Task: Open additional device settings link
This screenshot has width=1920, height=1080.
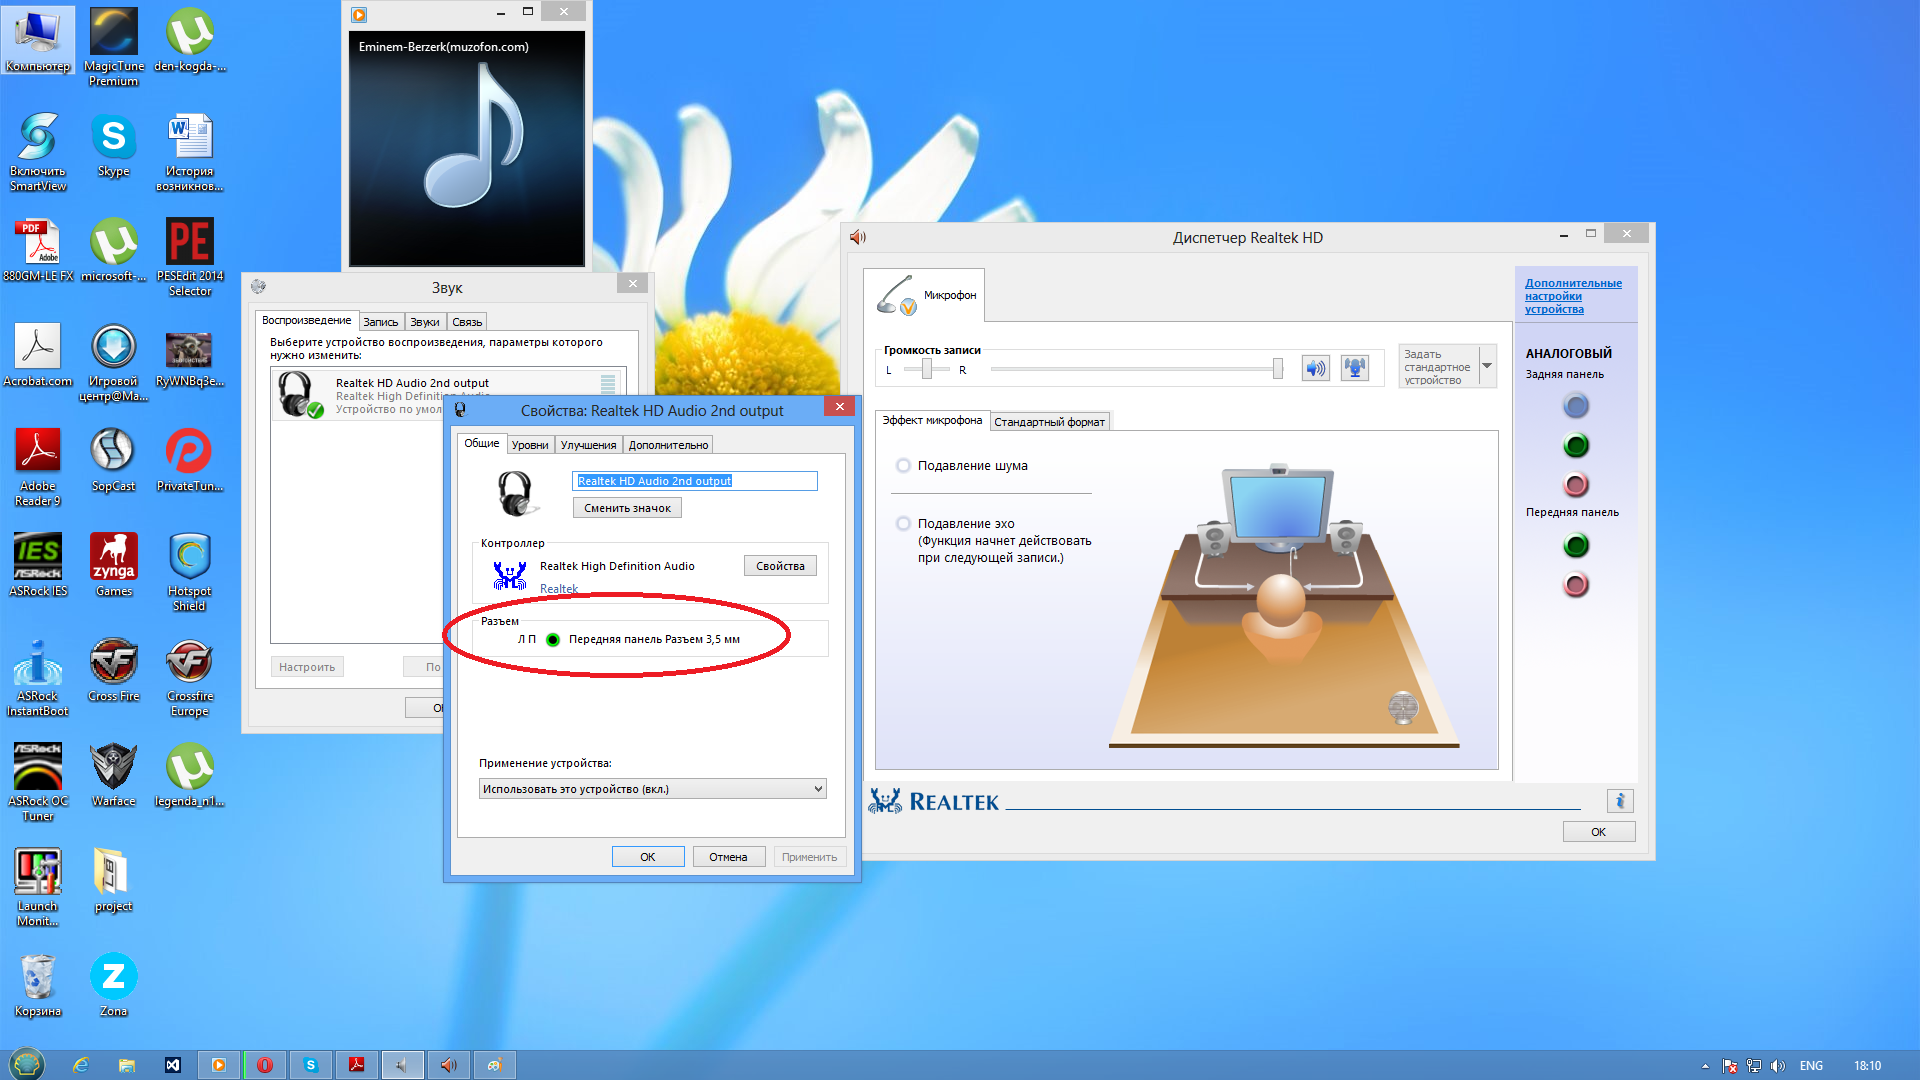Action: tap(1572, 296)
